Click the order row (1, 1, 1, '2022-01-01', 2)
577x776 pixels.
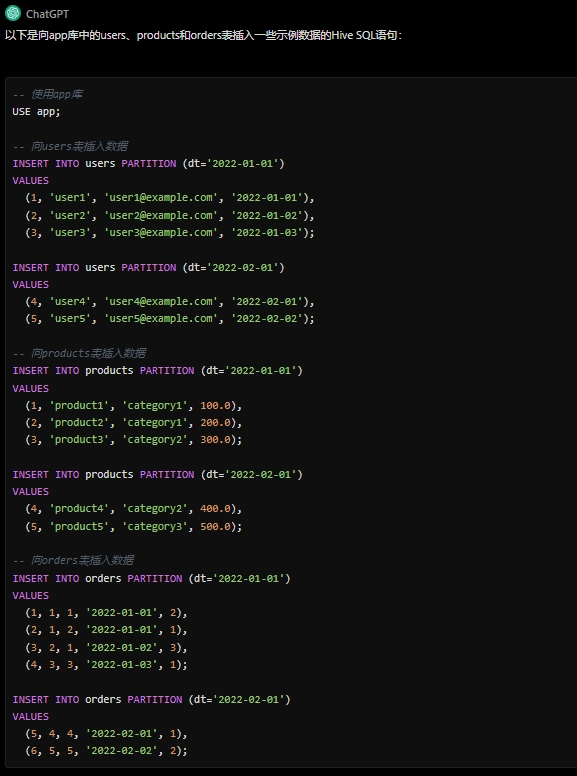106,613
